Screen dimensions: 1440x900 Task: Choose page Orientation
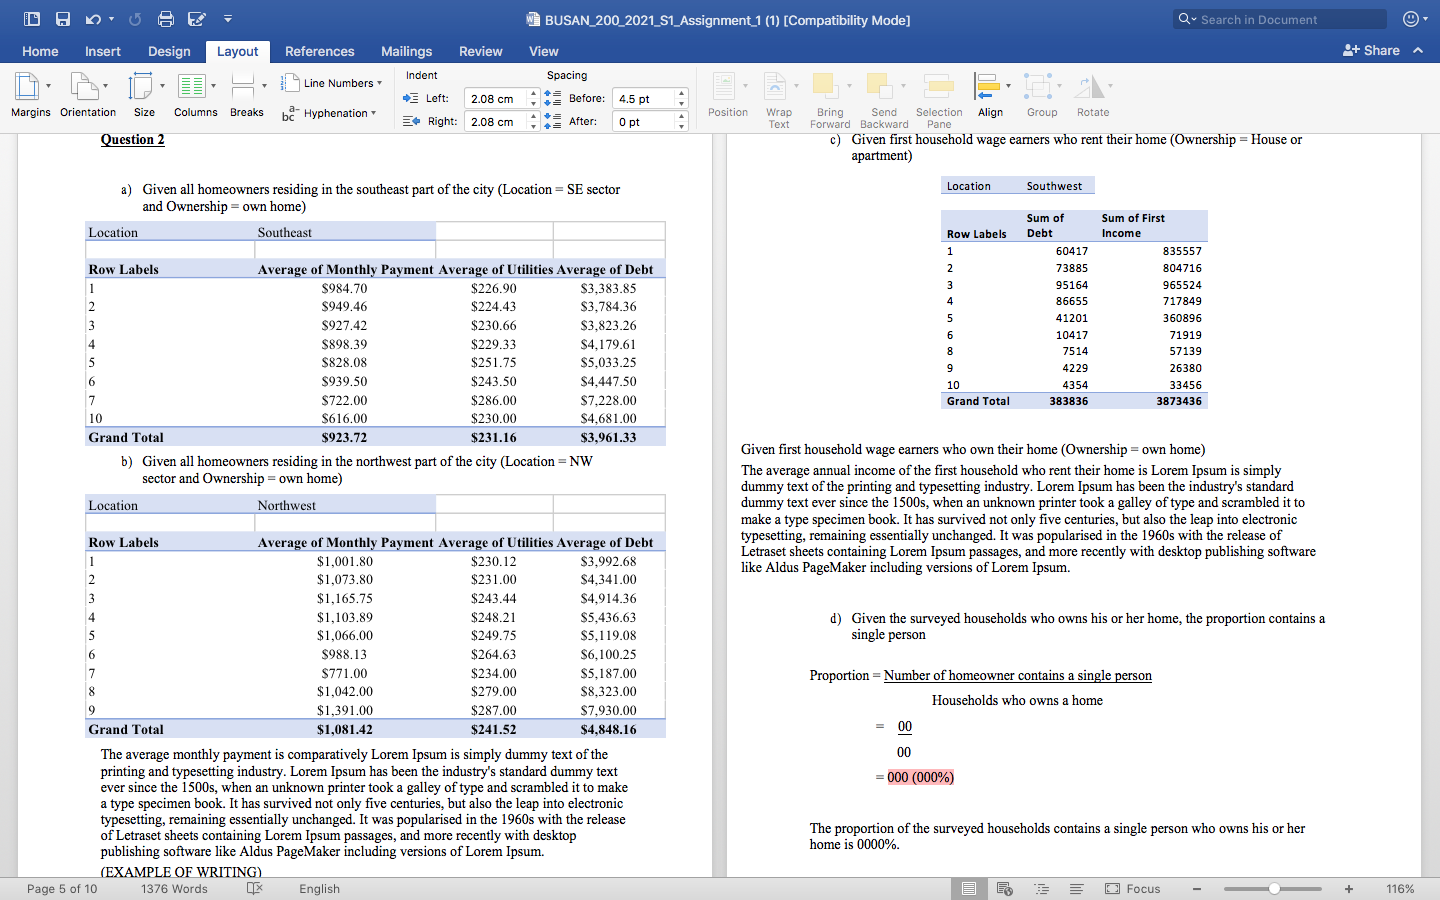88,96
